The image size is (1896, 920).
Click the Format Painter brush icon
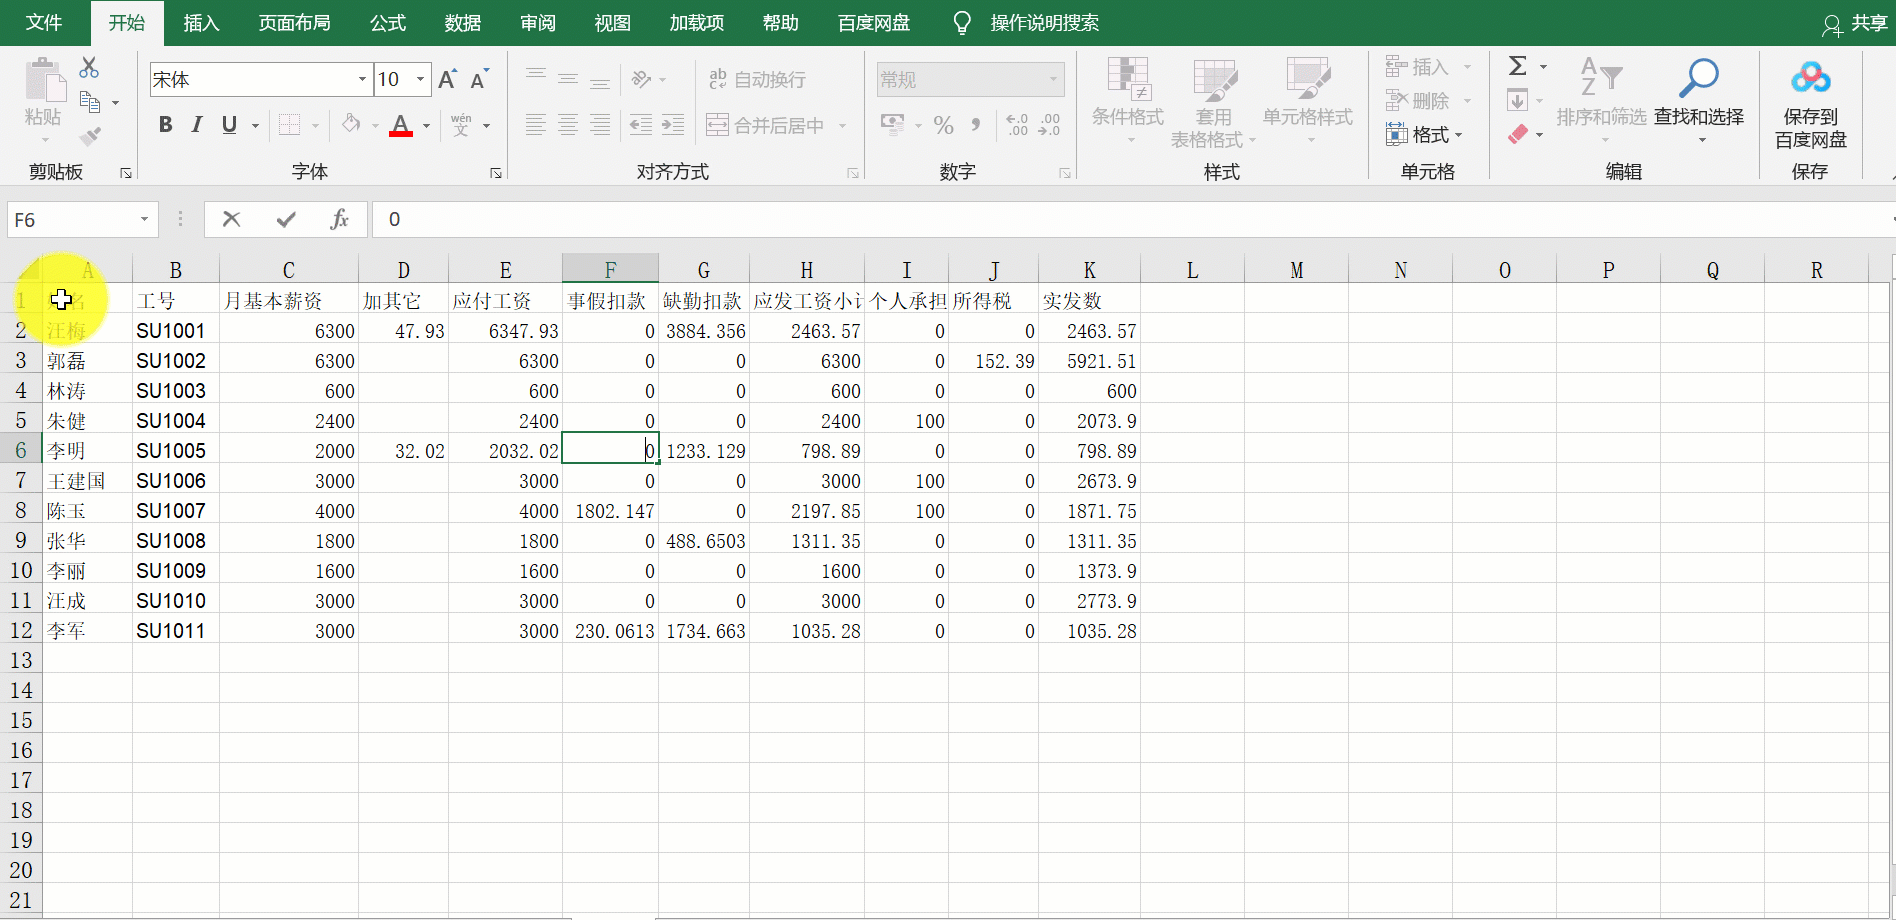(x=90, y=135)
